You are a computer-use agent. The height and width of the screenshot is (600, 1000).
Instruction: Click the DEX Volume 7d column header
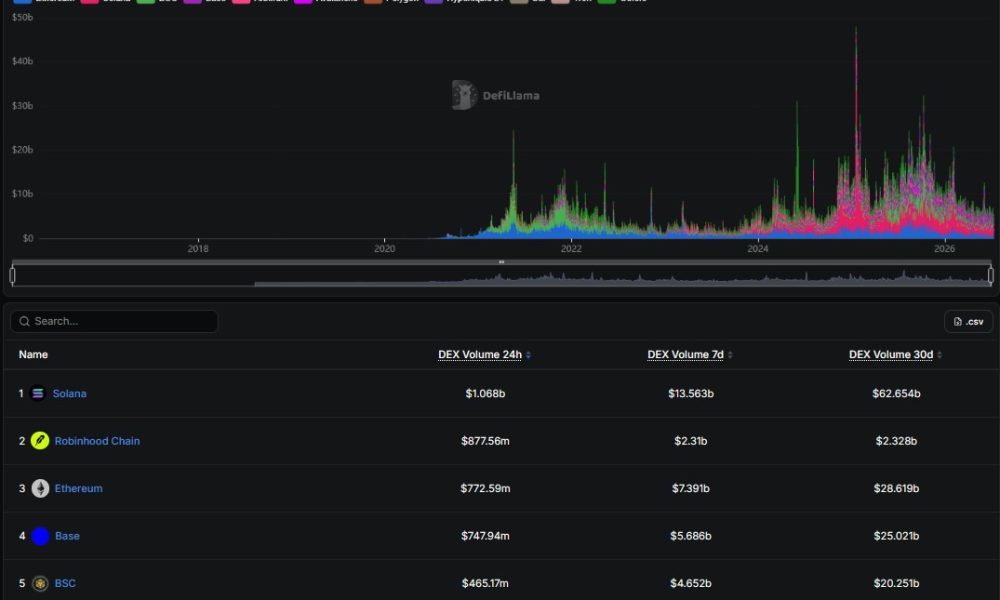[x=685, y=355]
